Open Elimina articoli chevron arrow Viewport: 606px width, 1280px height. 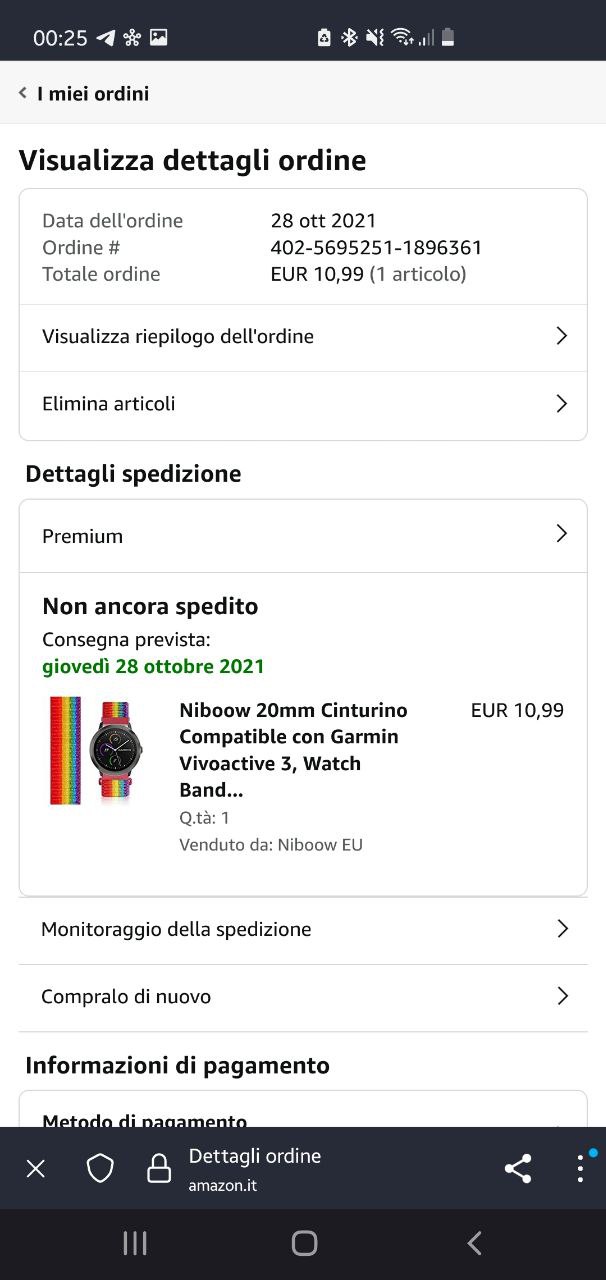pos(561,404)
